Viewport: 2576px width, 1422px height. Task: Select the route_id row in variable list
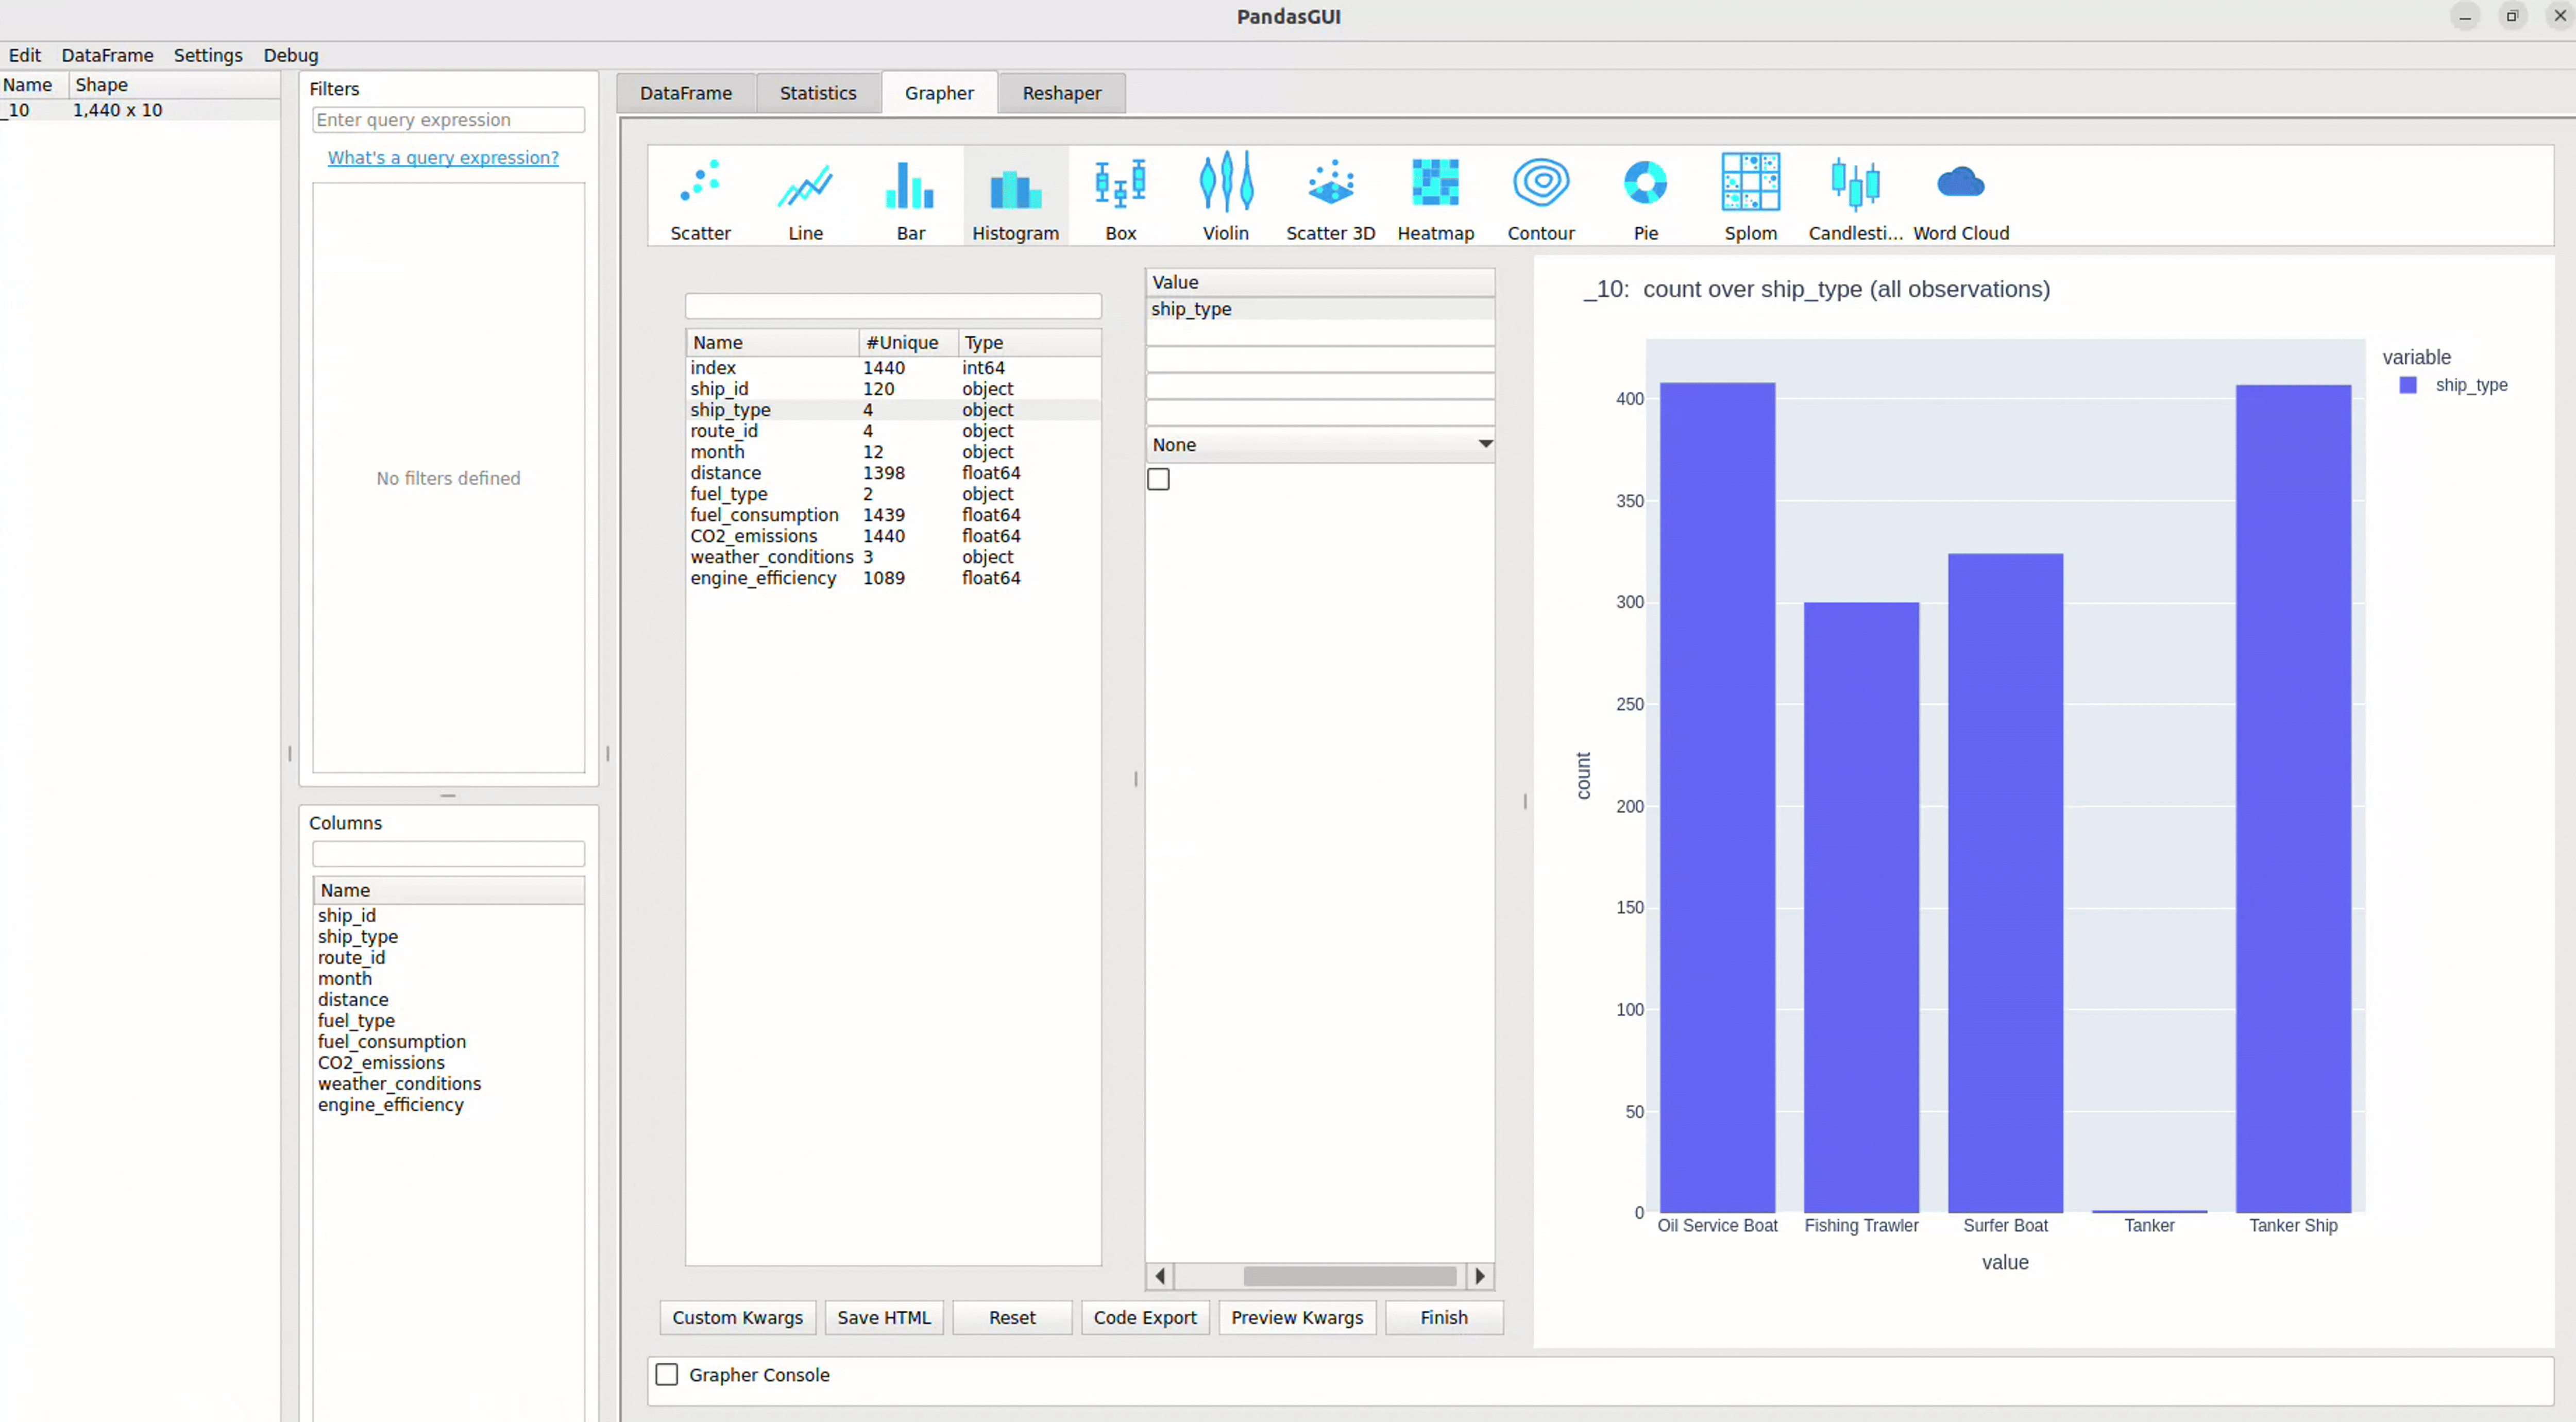[893, 431]
